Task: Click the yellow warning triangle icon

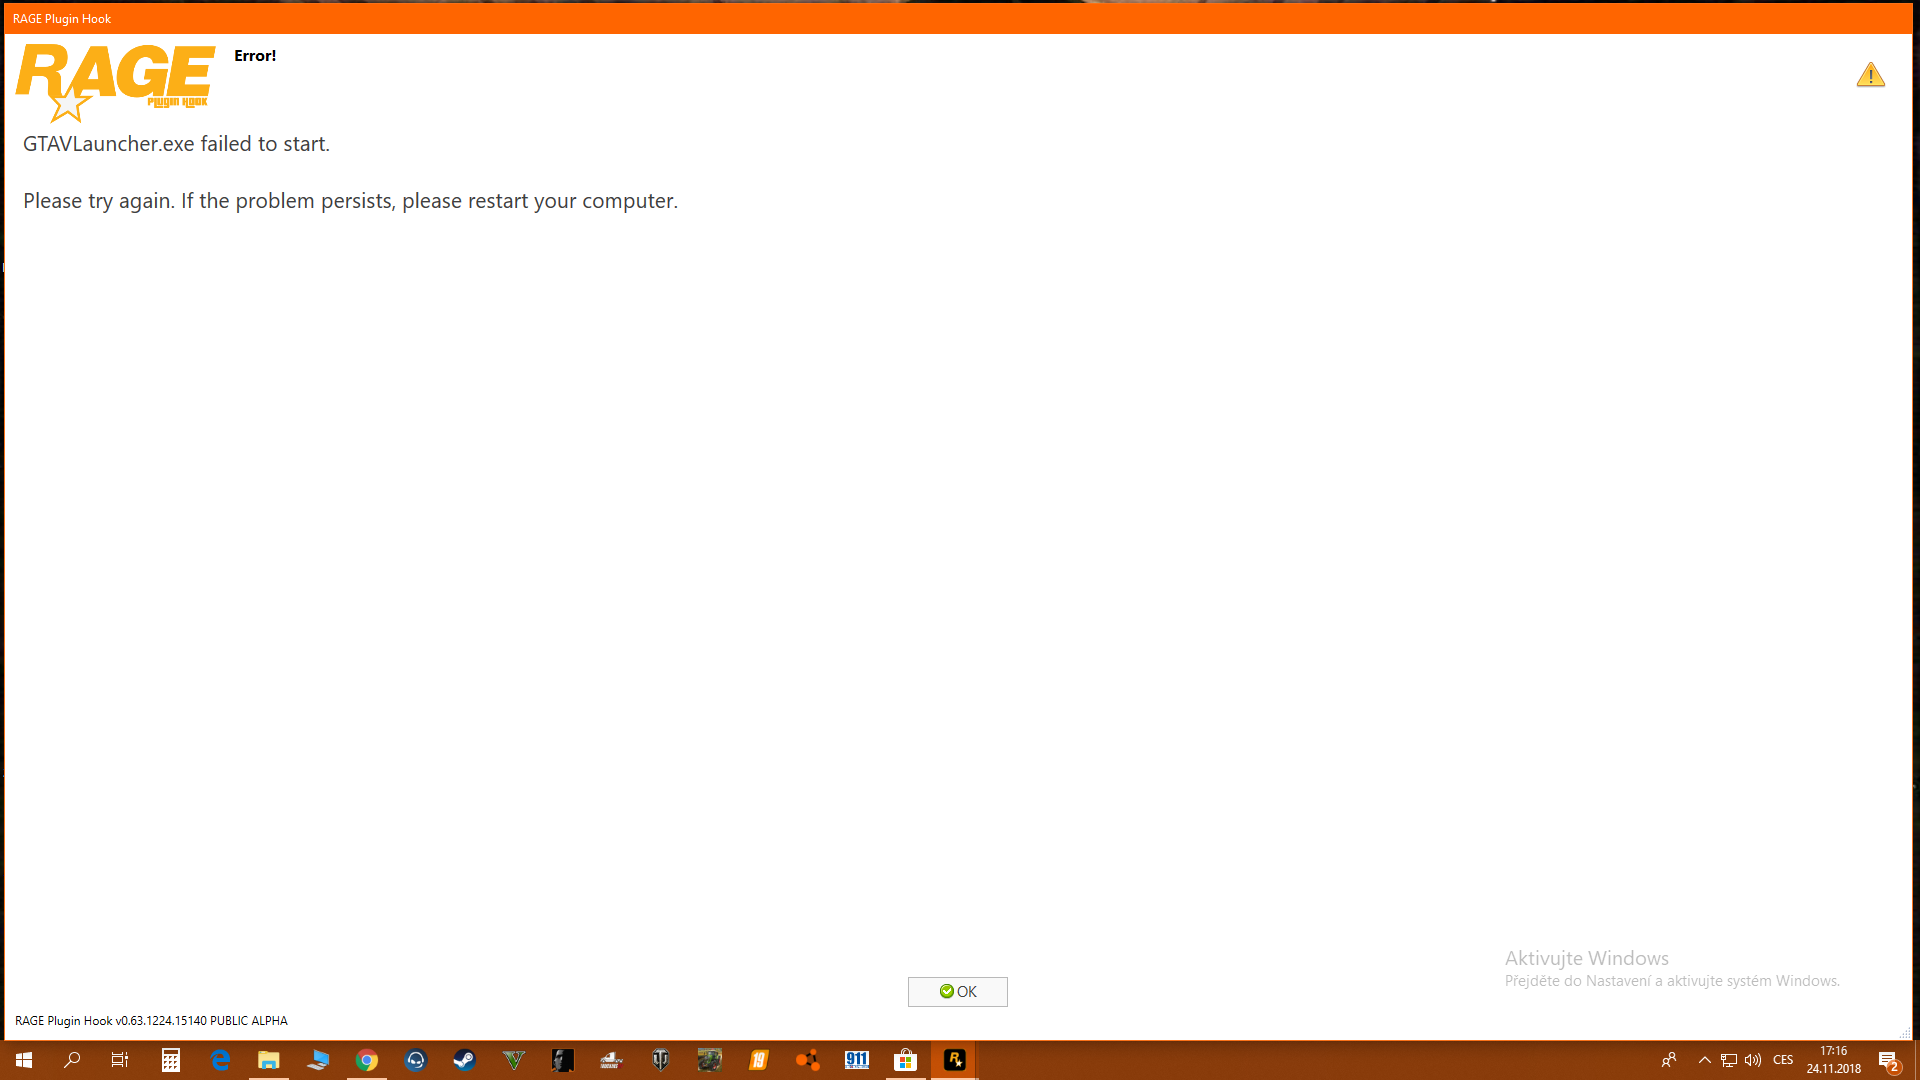Action: point(1870,75)
